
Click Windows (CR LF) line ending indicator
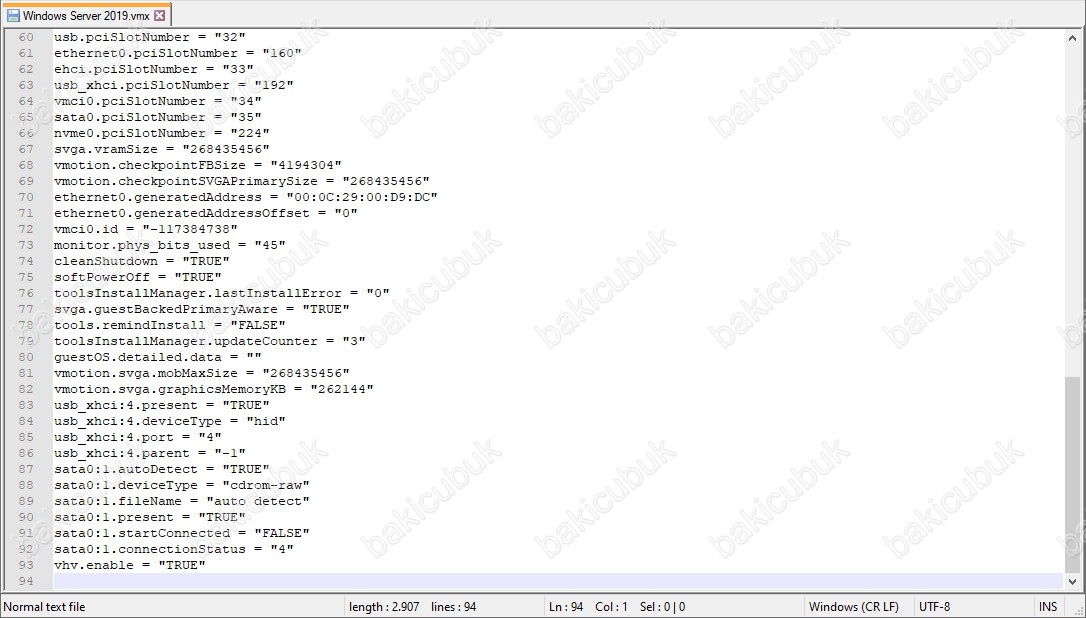(x=854, y=607)
